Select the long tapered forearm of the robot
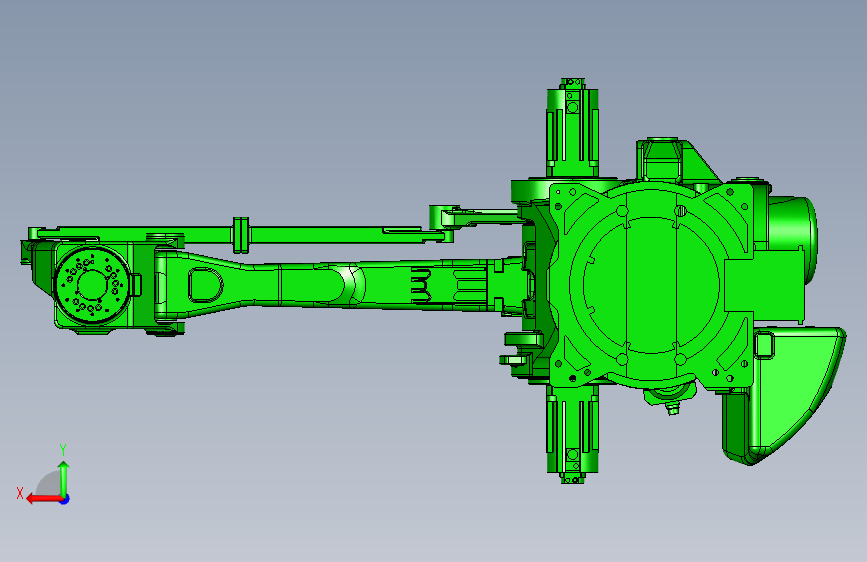The width and height of the screenshot is (867, 562). [x=332, y=284]
